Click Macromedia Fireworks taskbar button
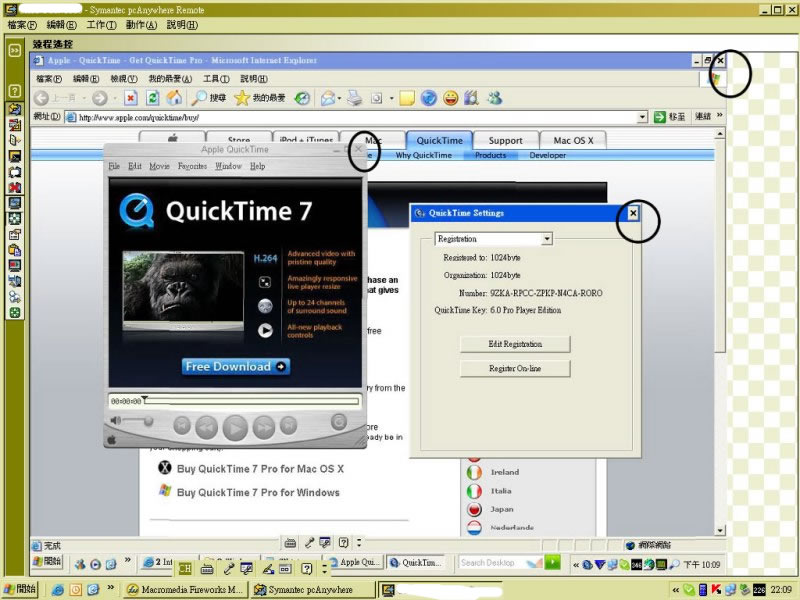800x600 pixels. tap(185, 590)
